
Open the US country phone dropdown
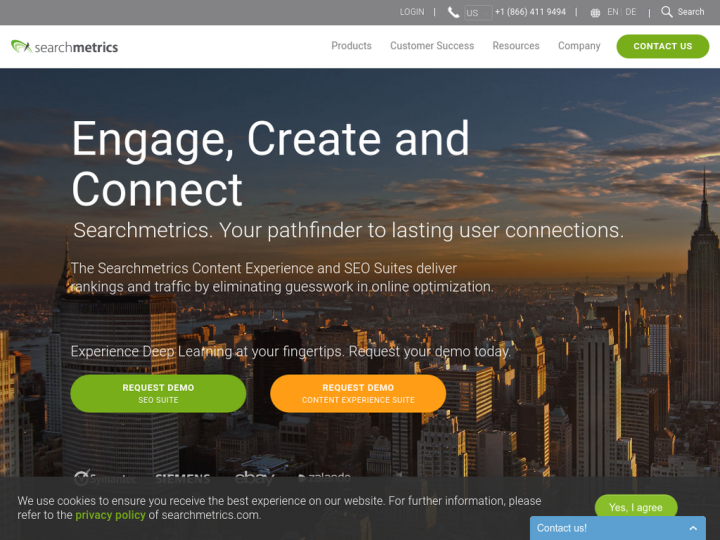478,12
